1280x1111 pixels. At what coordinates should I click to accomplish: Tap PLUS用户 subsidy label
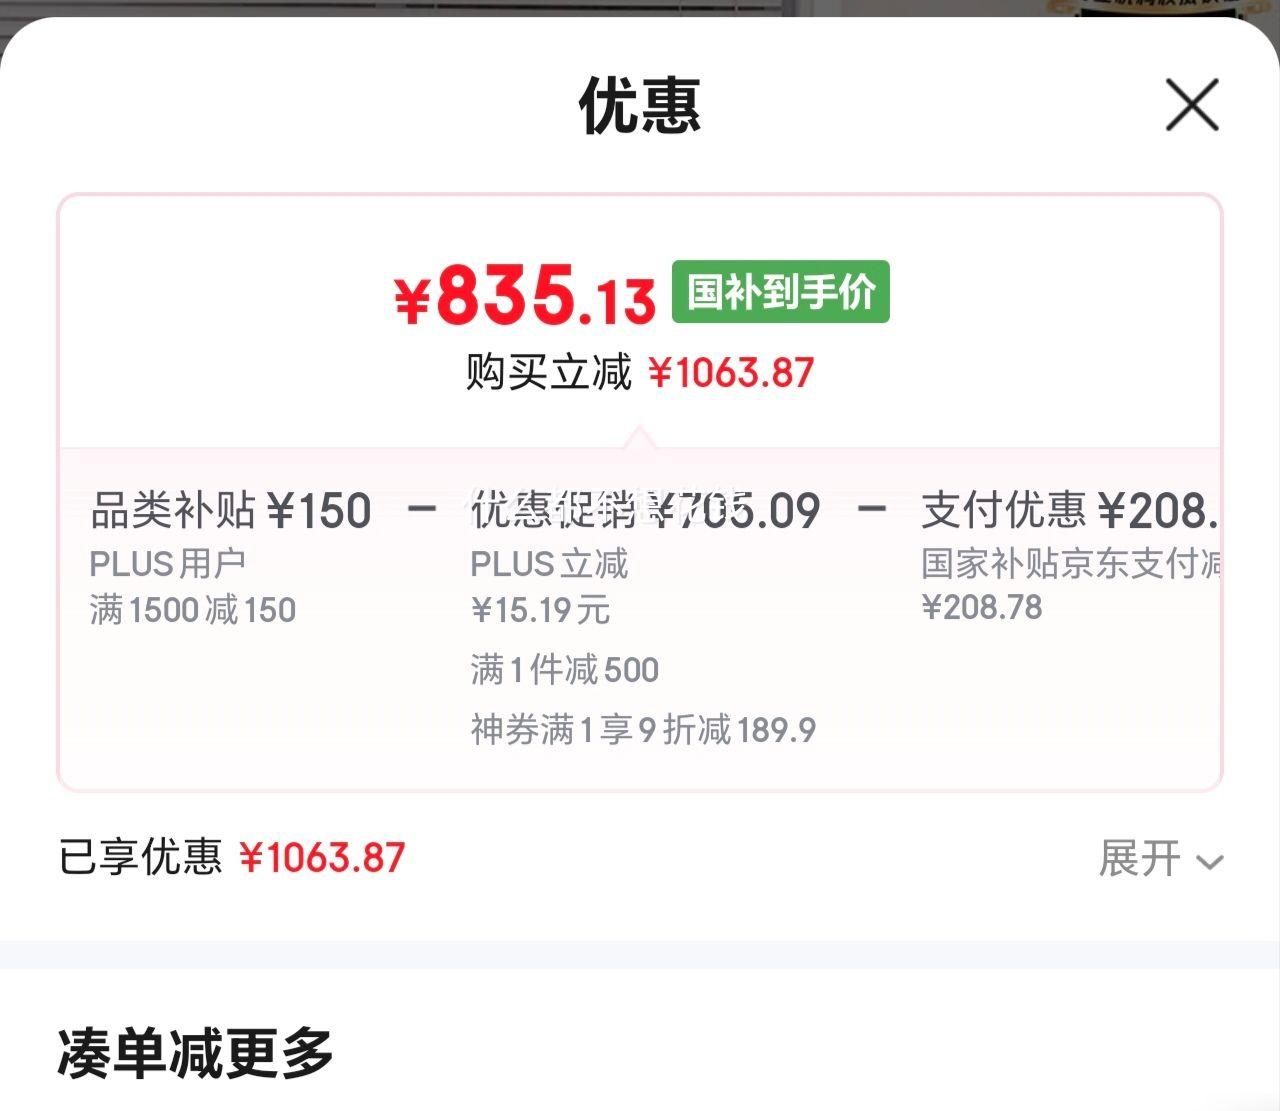pos(168,564)
